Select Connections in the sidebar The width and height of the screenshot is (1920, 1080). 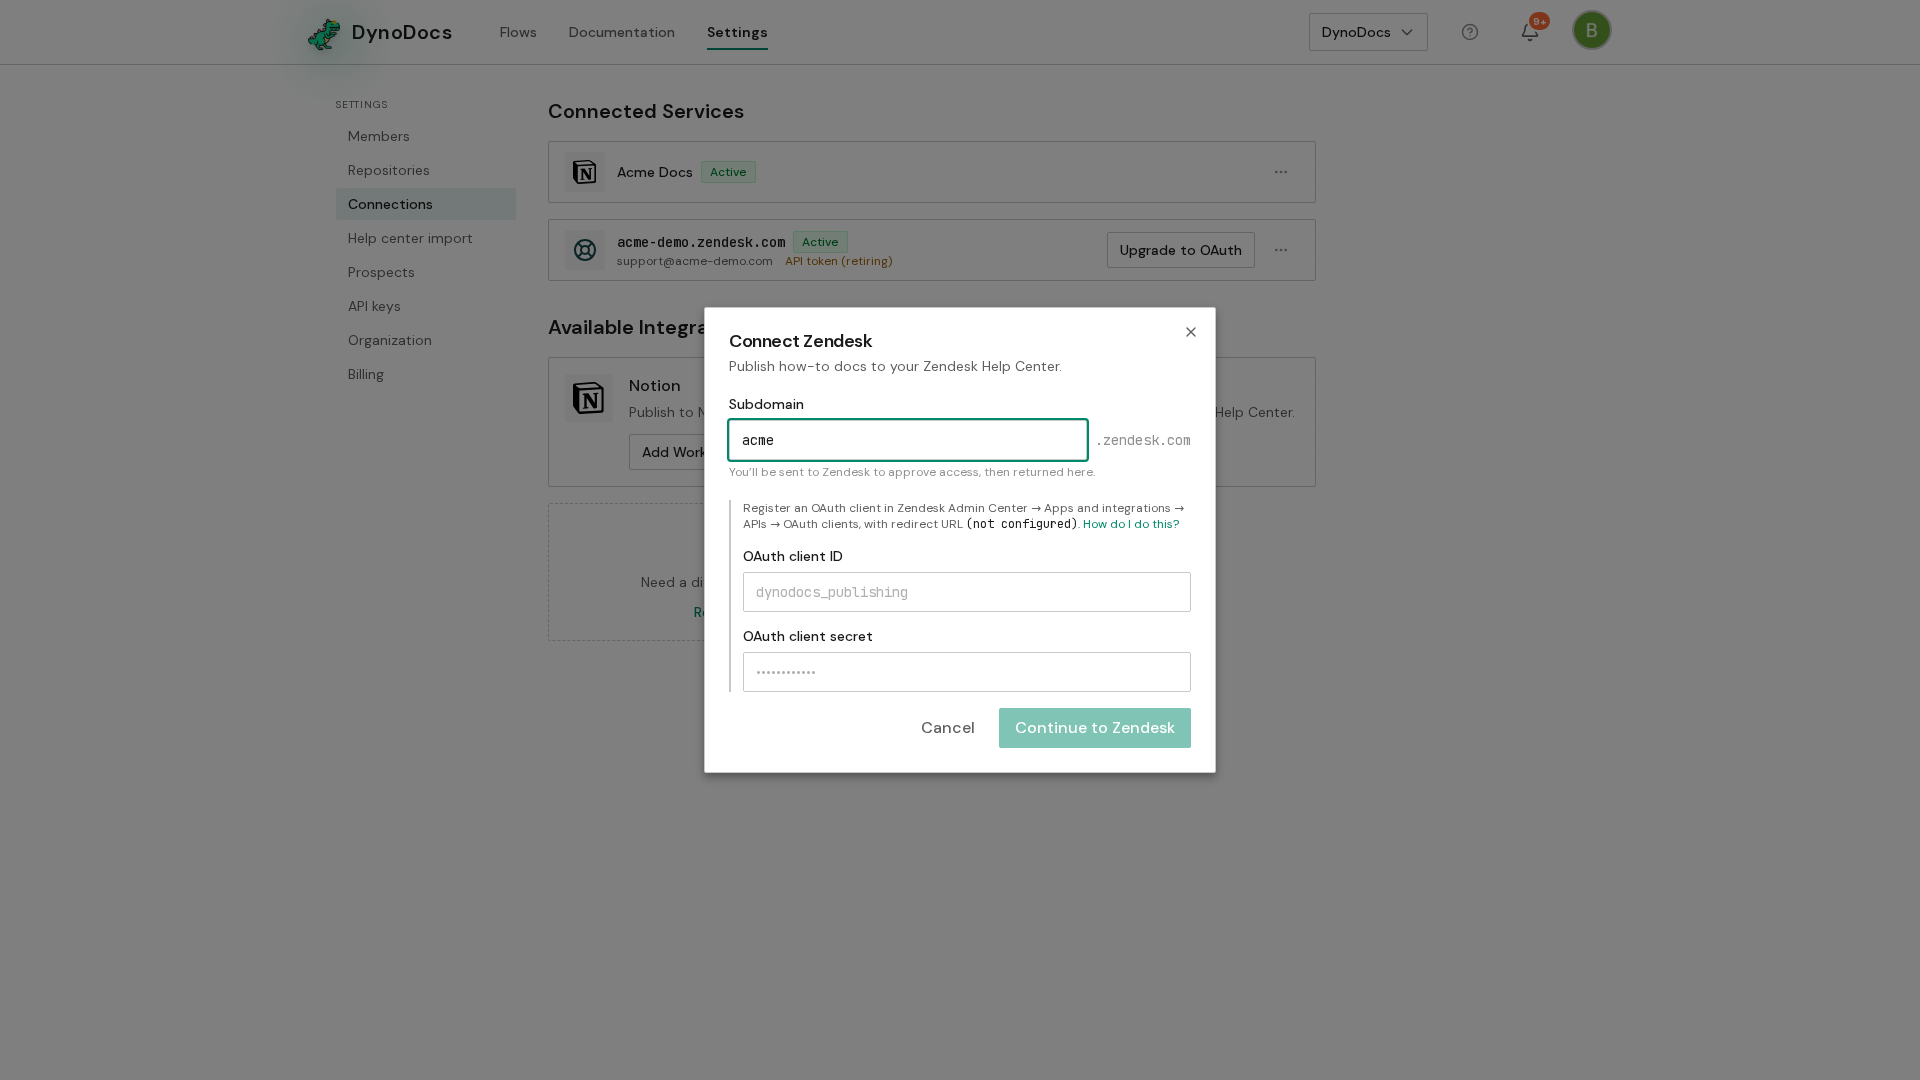point(426,204)
